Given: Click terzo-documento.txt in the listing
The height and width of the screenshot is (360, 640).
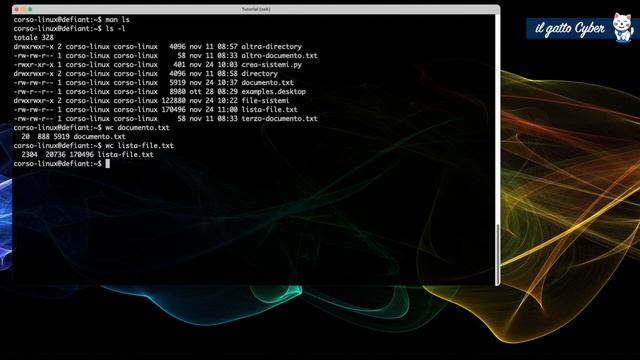Looking at the screenshot, I should (x=279, y=118).
